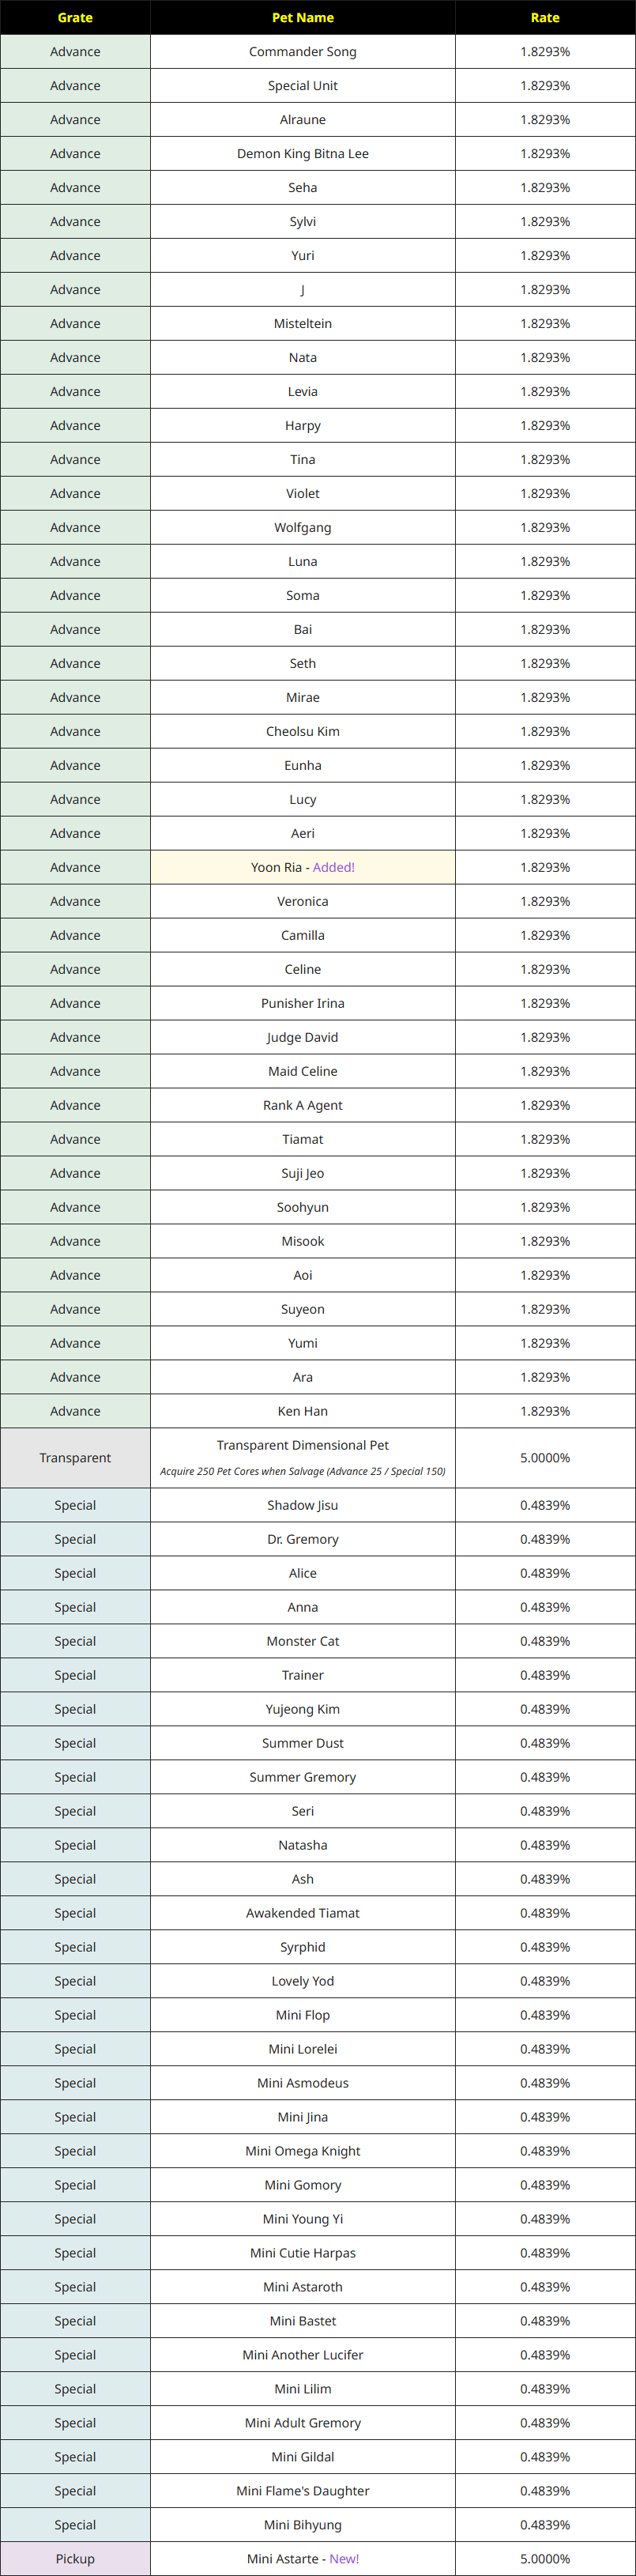Select the Punisher Irina pet name
Viewport: 636px width, 2576px height.
click(x=302, y=1003)
